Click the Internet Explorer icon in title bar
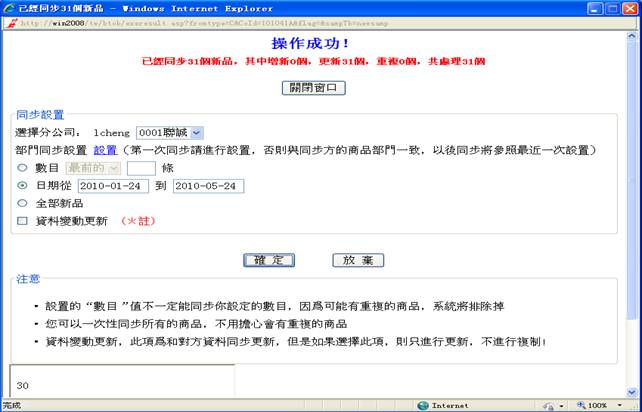The width and height of the screenshot is (642, 412). (9, 7)
